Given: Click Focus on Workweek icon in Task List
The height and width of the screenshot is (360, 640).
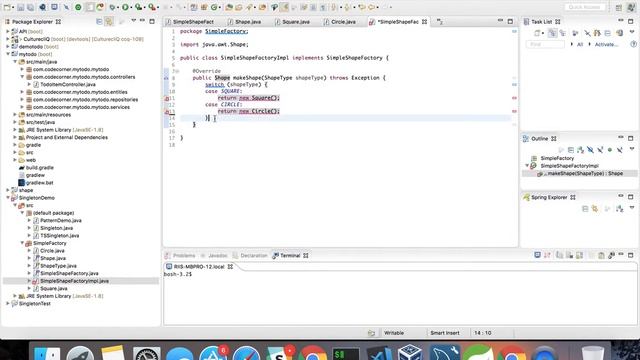Looking at the screenshot, I should pos(575,33).
